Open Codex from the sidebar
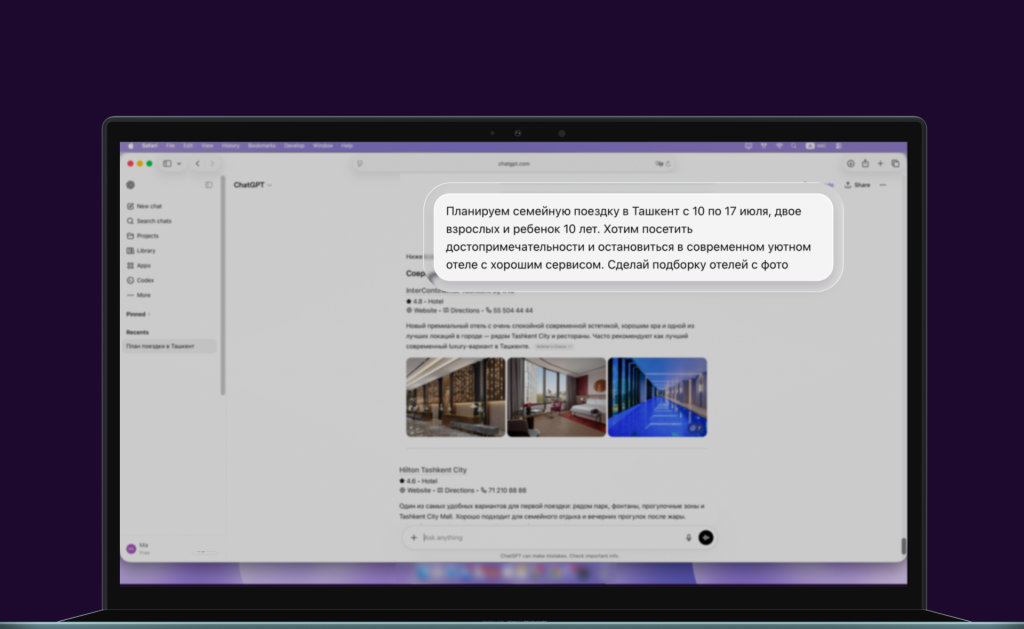1024x629 pixels. coord(140,280)
